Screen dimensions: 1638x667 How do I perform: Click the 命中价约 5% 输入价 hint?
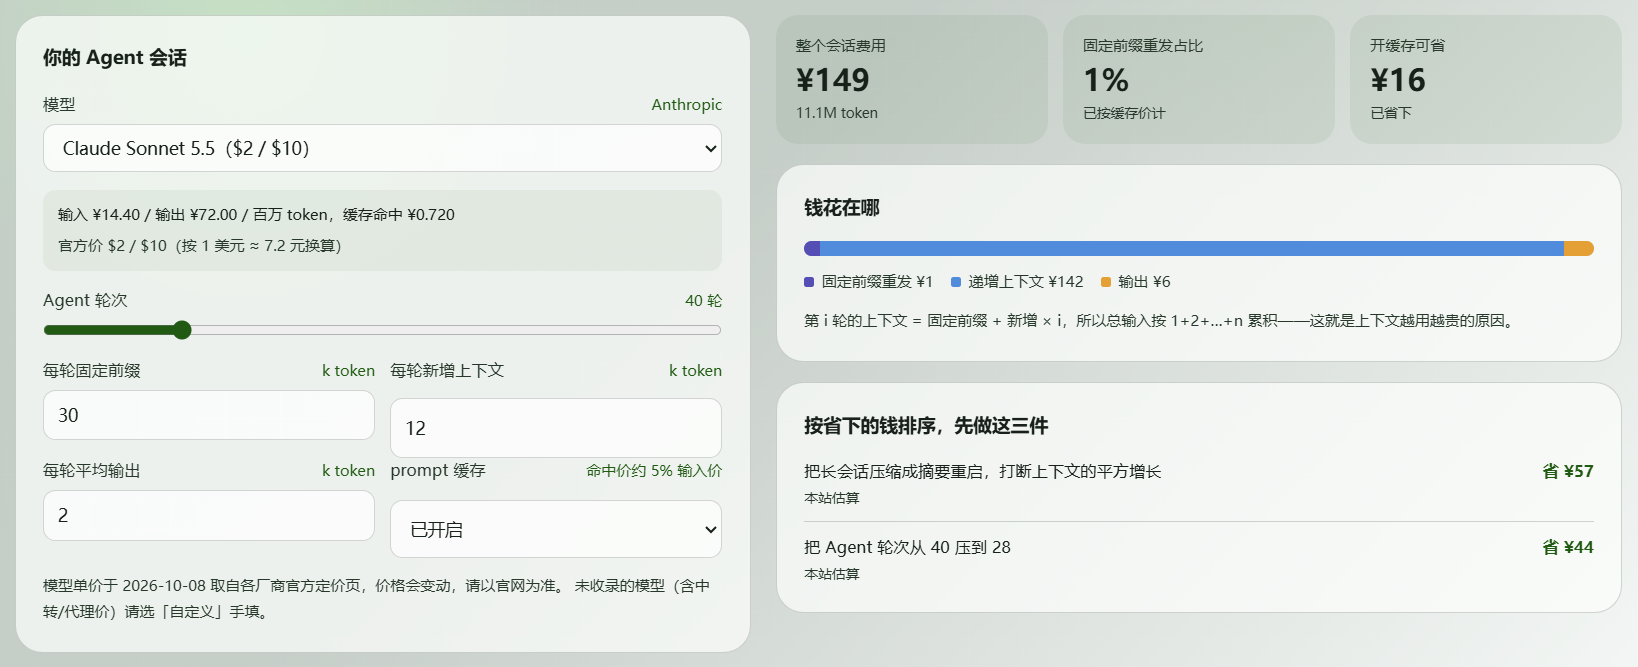(654, 470)
